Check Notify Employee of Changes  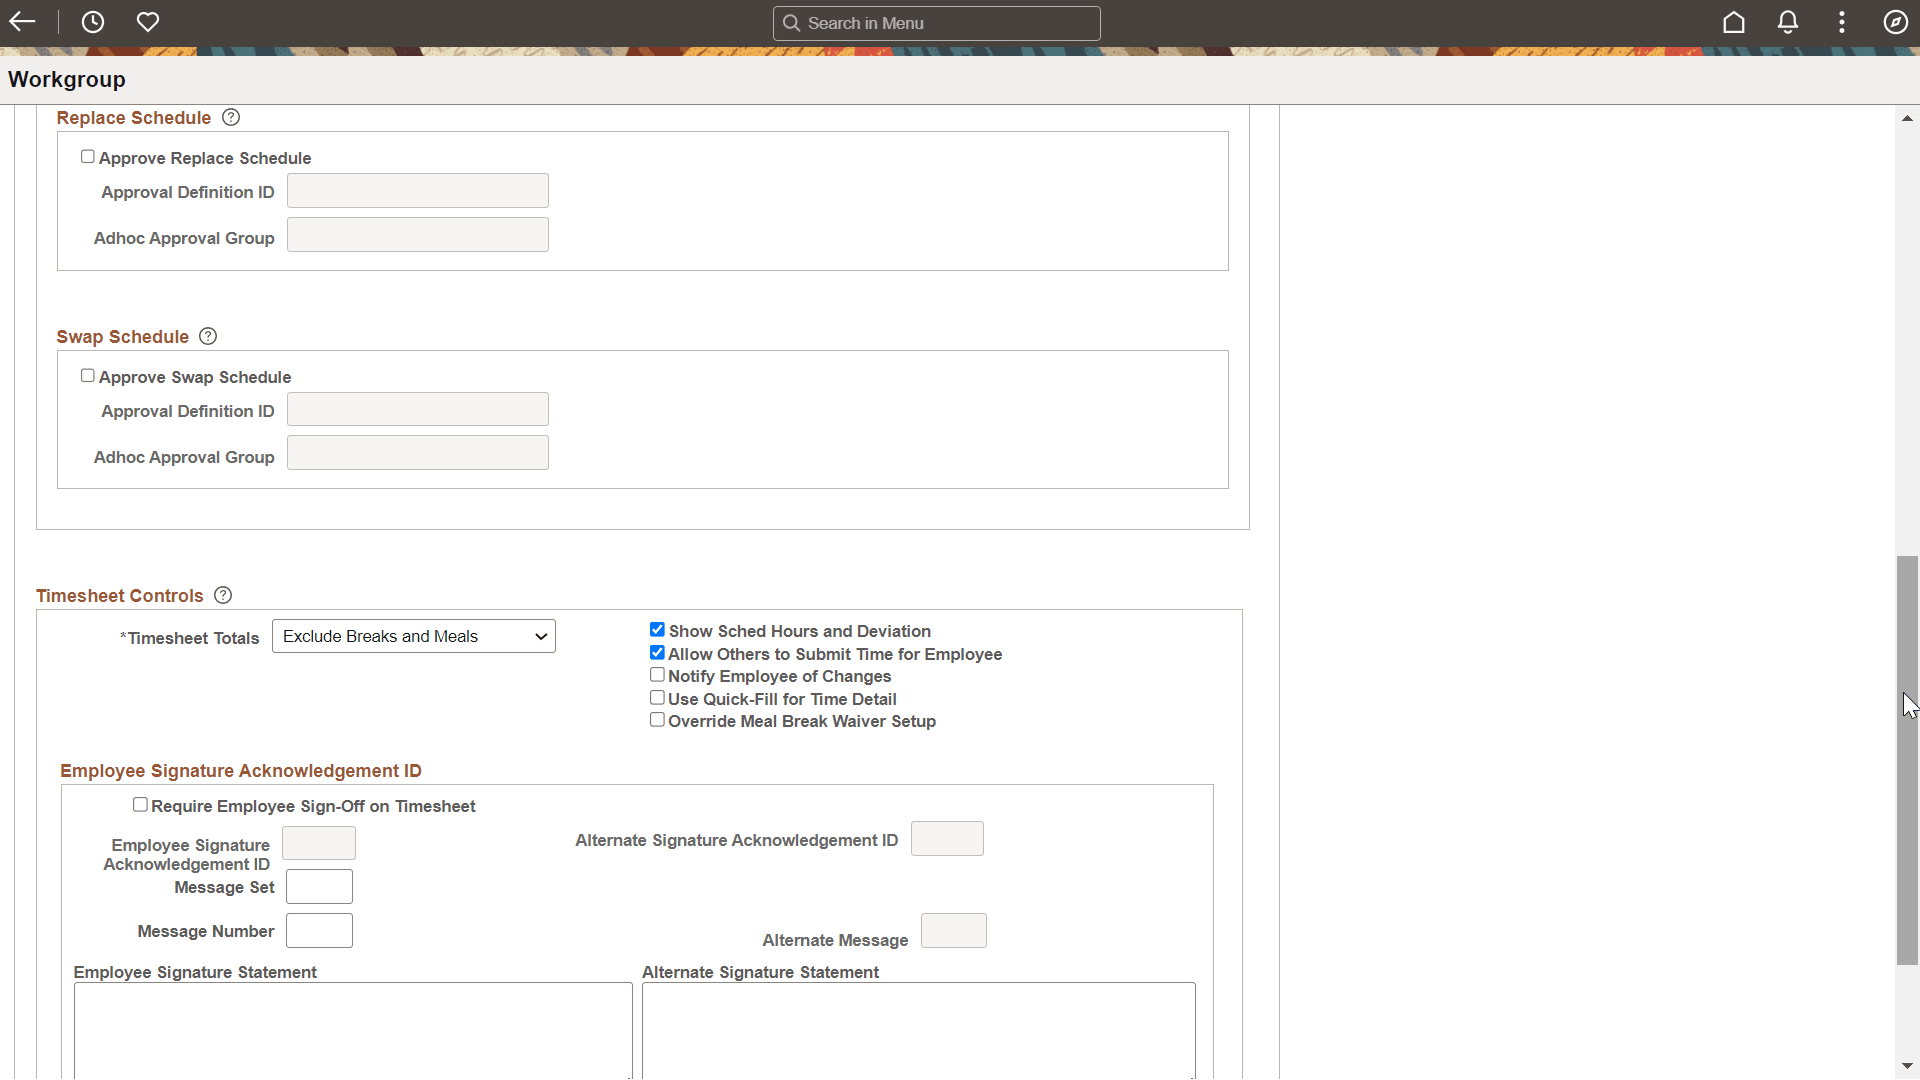(x=657, y=675)
